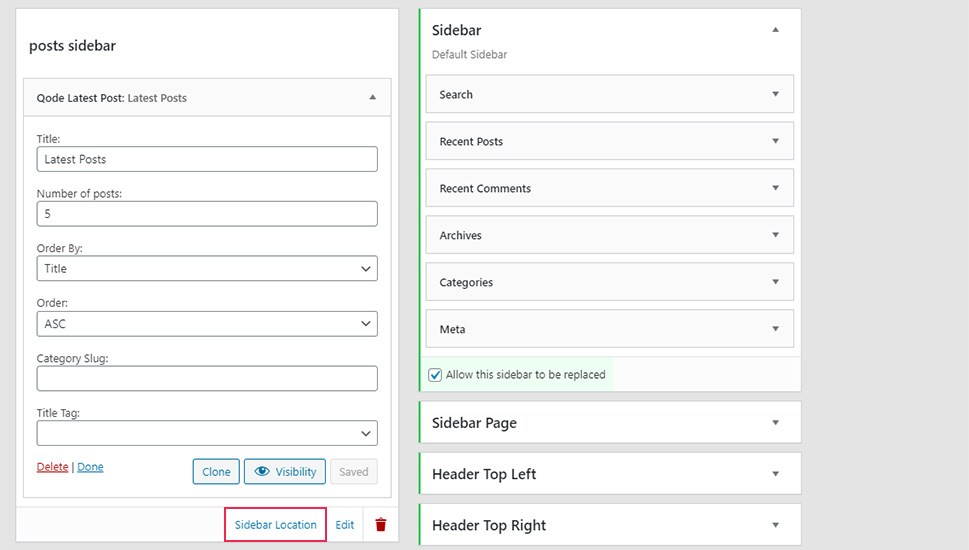Delete posts sidebar with red trash icon

[381, 525]
